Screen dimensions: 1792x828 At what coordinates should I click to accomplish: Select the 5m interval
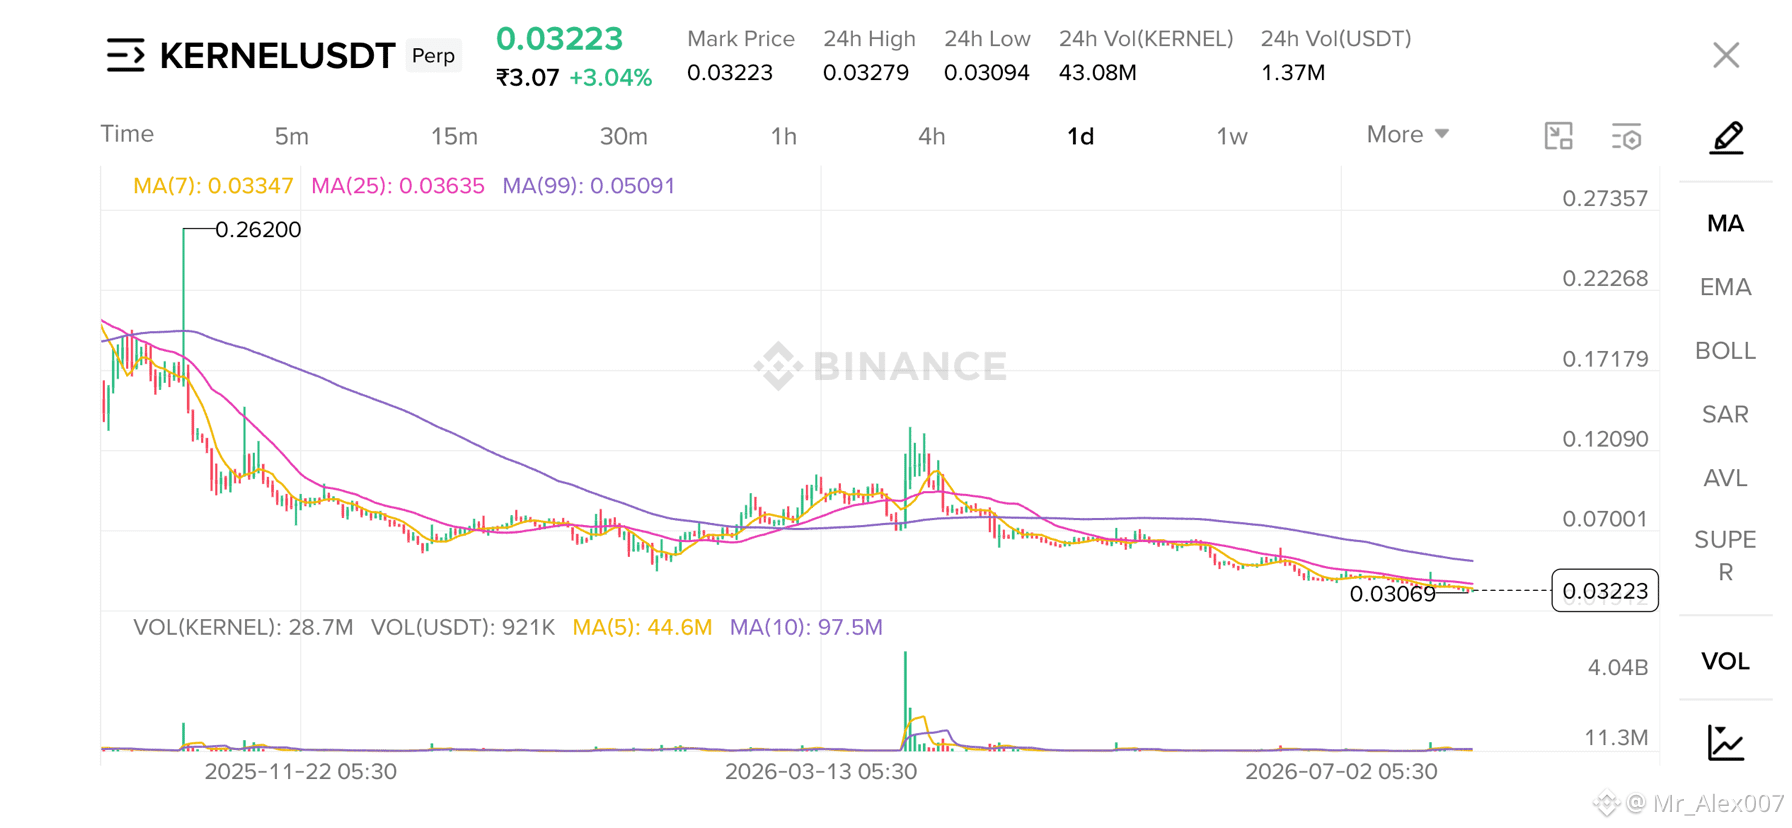coord(292,136)
